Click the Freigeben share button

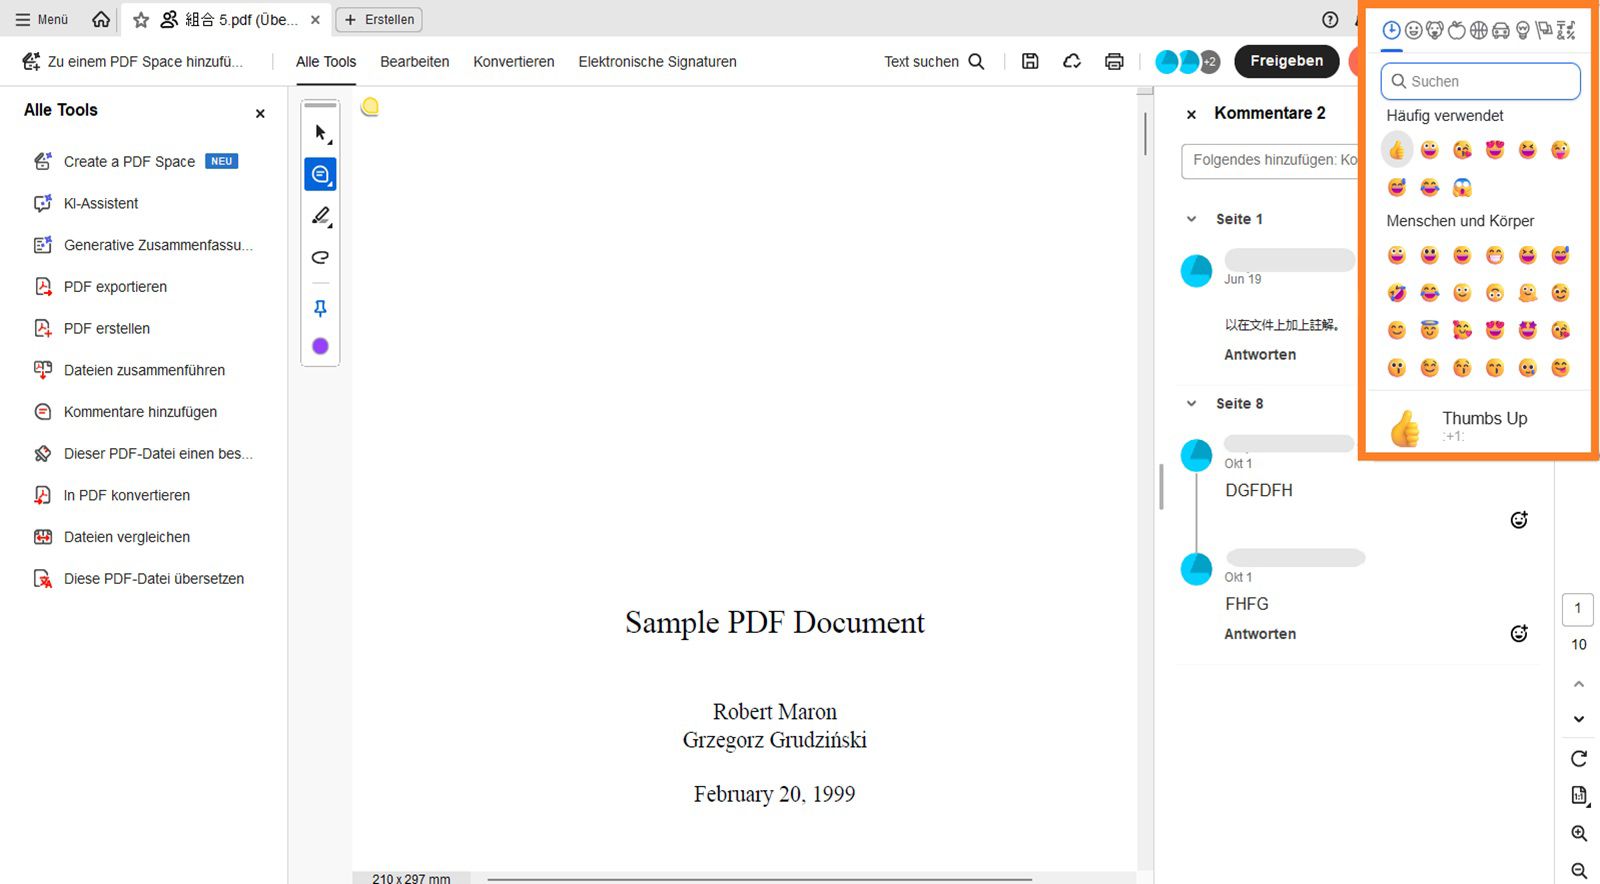tap(1286, 61)
